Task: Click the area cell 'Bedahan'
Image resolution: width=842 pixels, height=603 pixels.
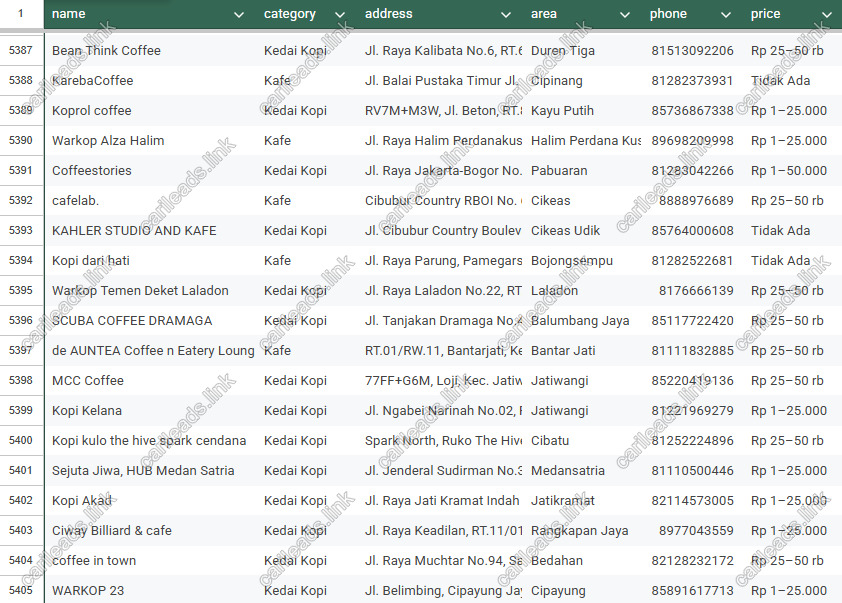Action: pos(584,561)
